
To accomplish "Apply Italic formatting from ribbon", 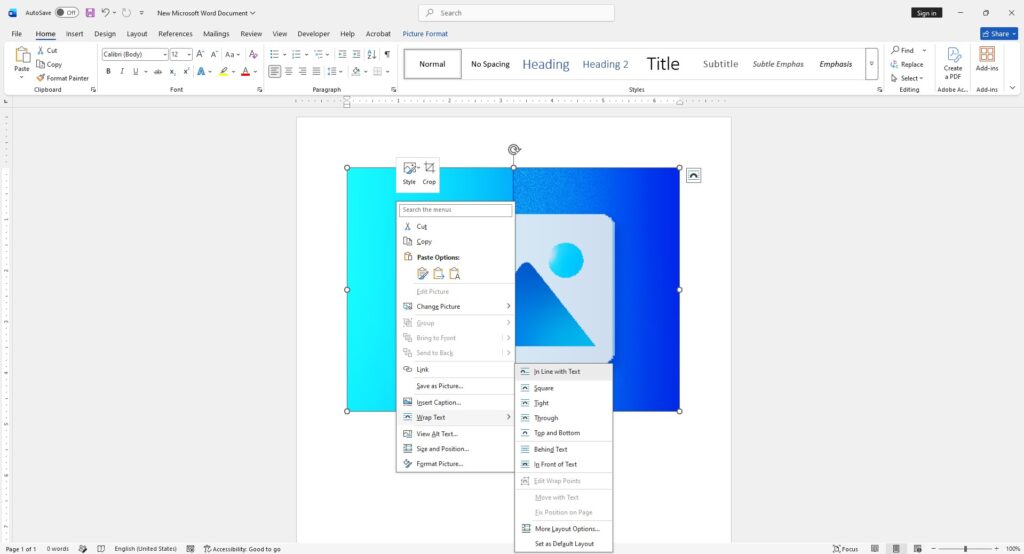I will point(121,71).
